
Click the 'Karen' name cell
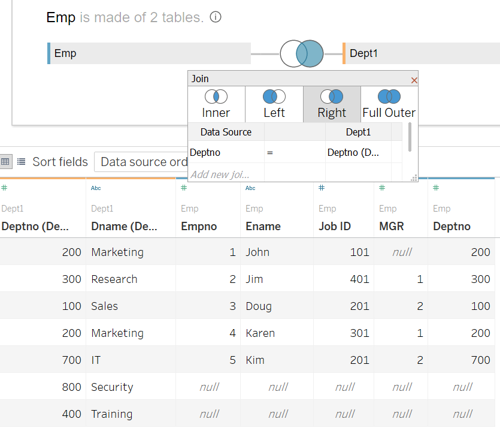click(260, 333)
